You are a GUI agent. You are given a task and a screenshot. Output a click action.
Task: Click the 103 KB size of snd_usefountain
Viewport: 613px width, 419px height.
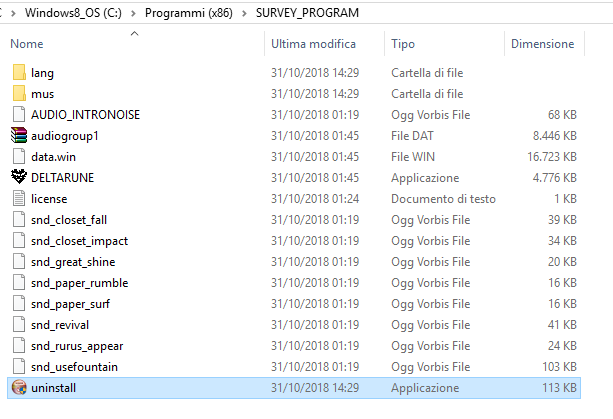pos(559,367)
